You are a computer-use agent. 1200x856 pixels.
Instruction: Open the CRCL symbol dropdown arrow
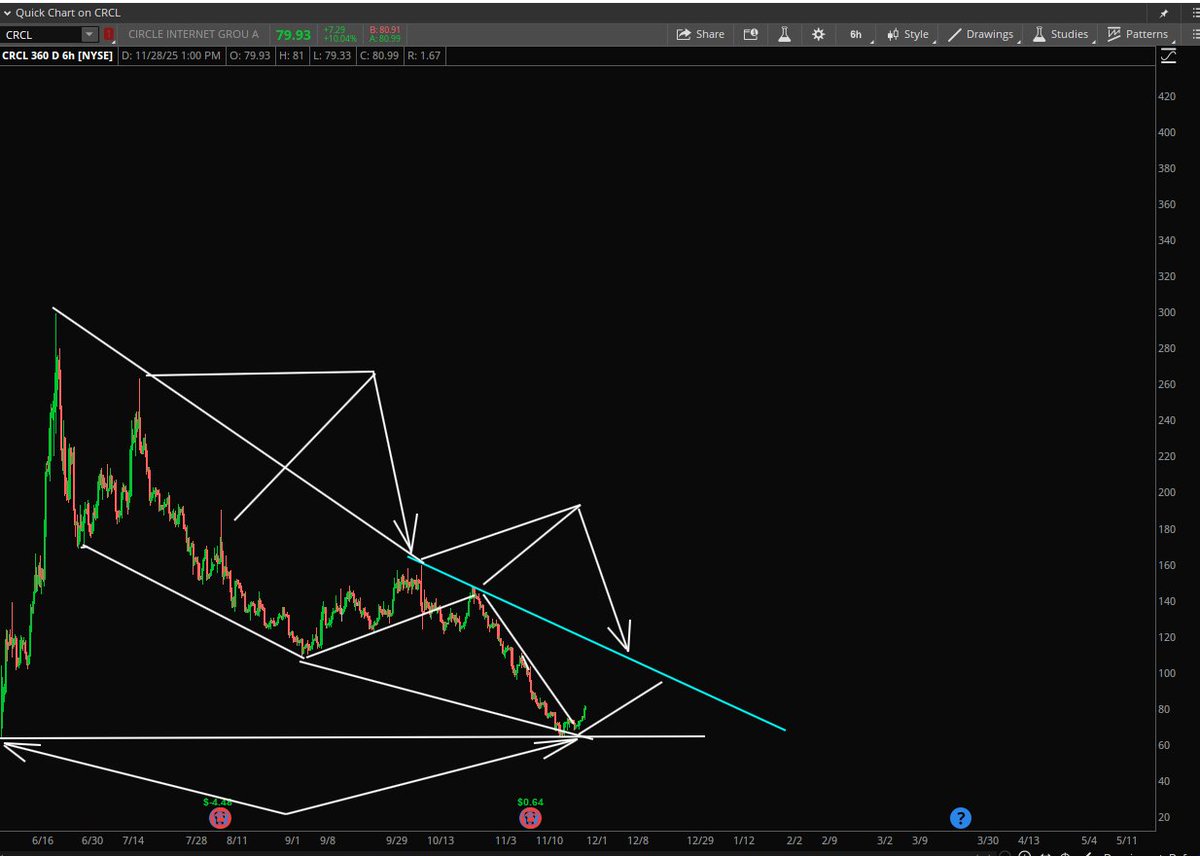point(88,33)
